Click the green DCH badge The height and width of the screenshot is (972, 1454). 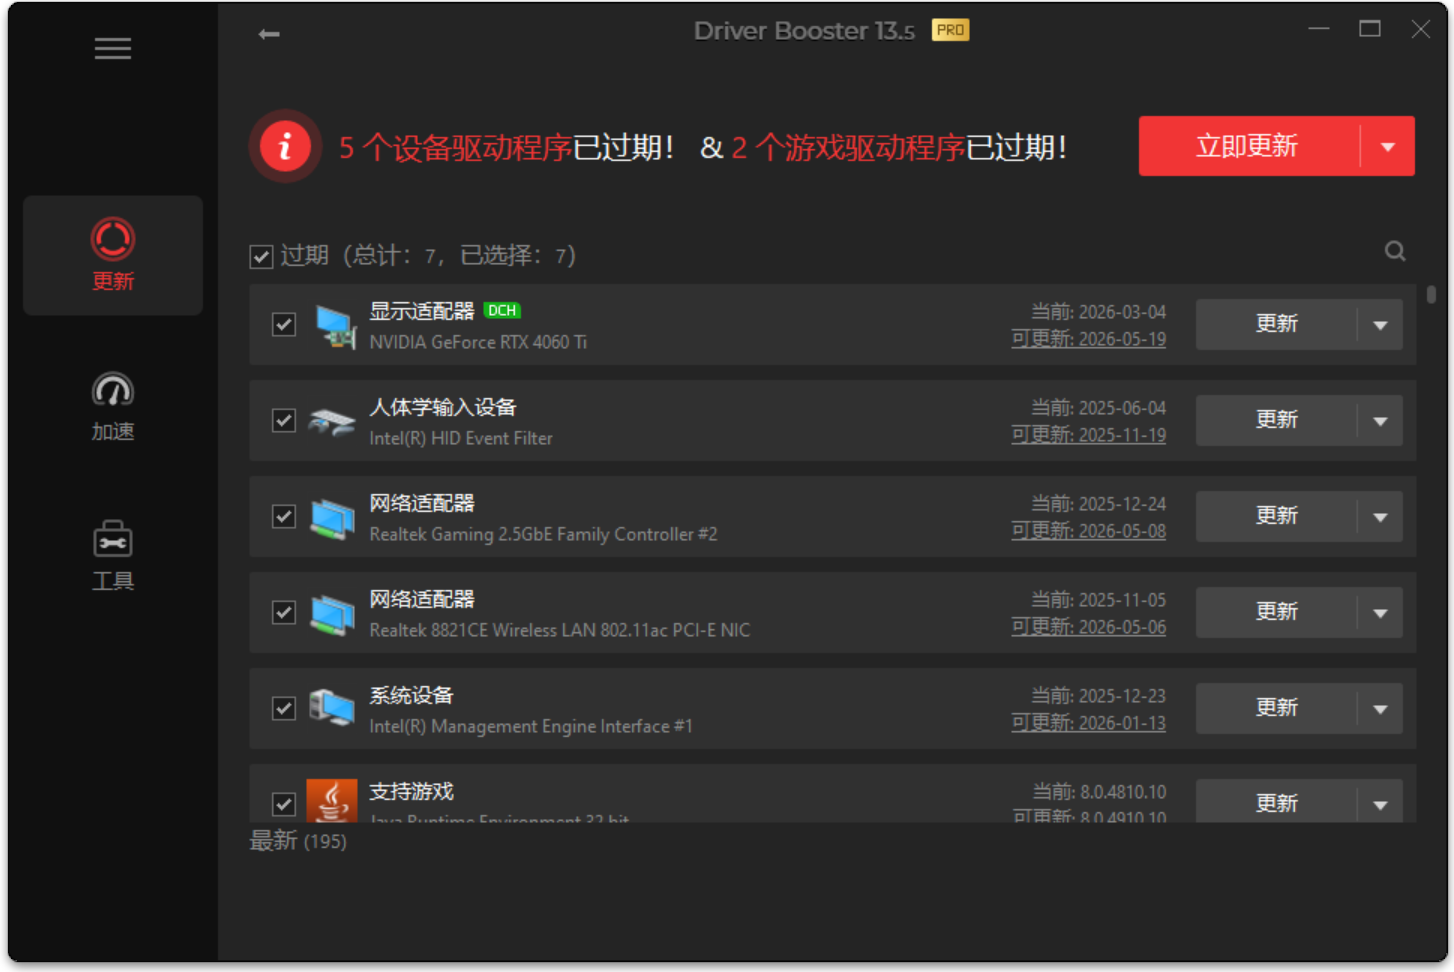coord(502,310)
